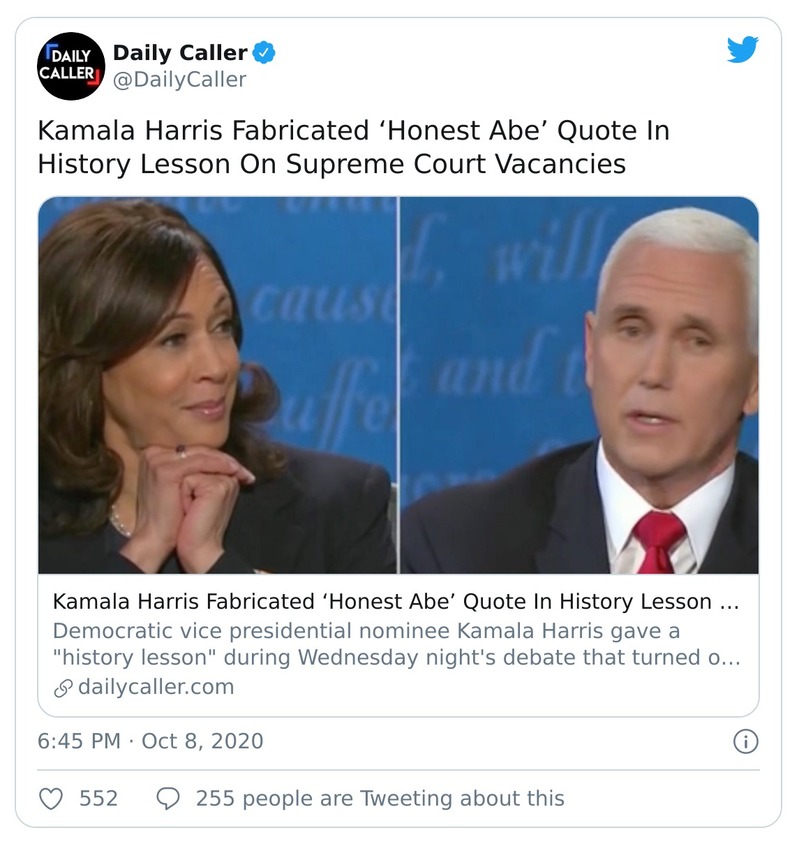The image size is (799, 844).
Task: Open the @DailyCaller handle link
Action: click(x=179, y=80)
